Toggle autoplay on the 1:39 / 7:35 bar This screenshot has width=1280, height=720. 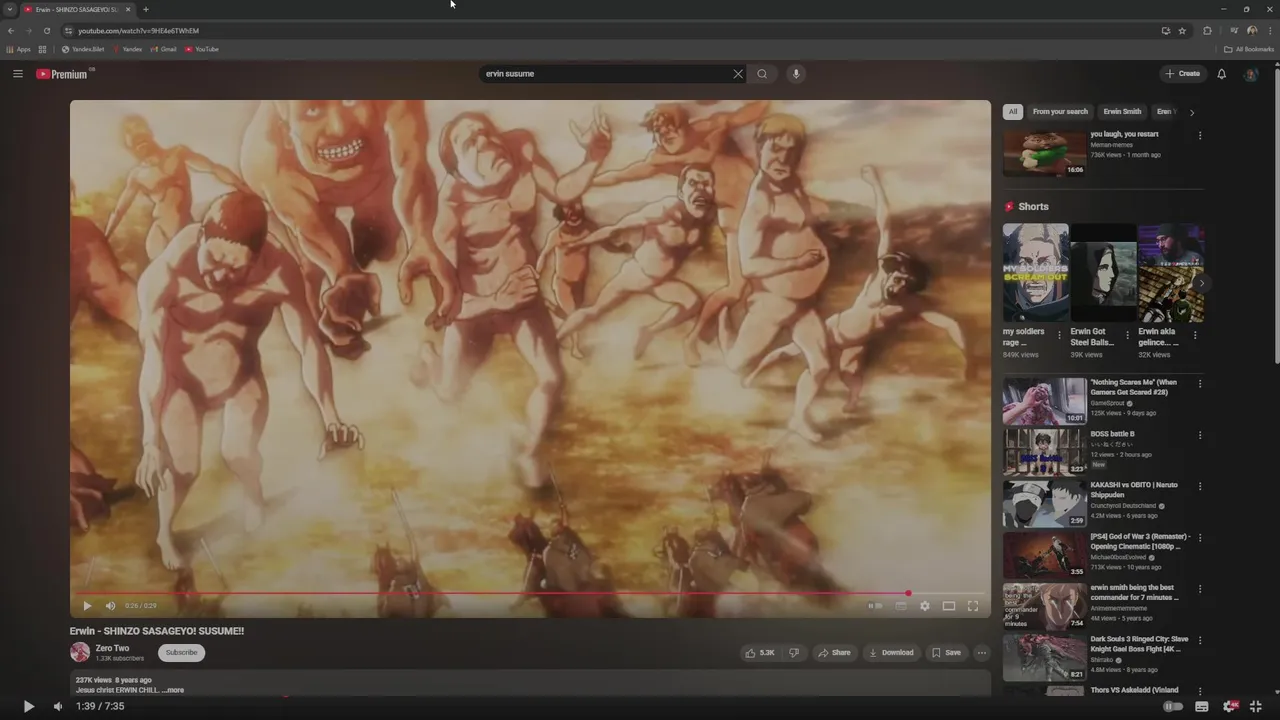(x=1173, y=706)
